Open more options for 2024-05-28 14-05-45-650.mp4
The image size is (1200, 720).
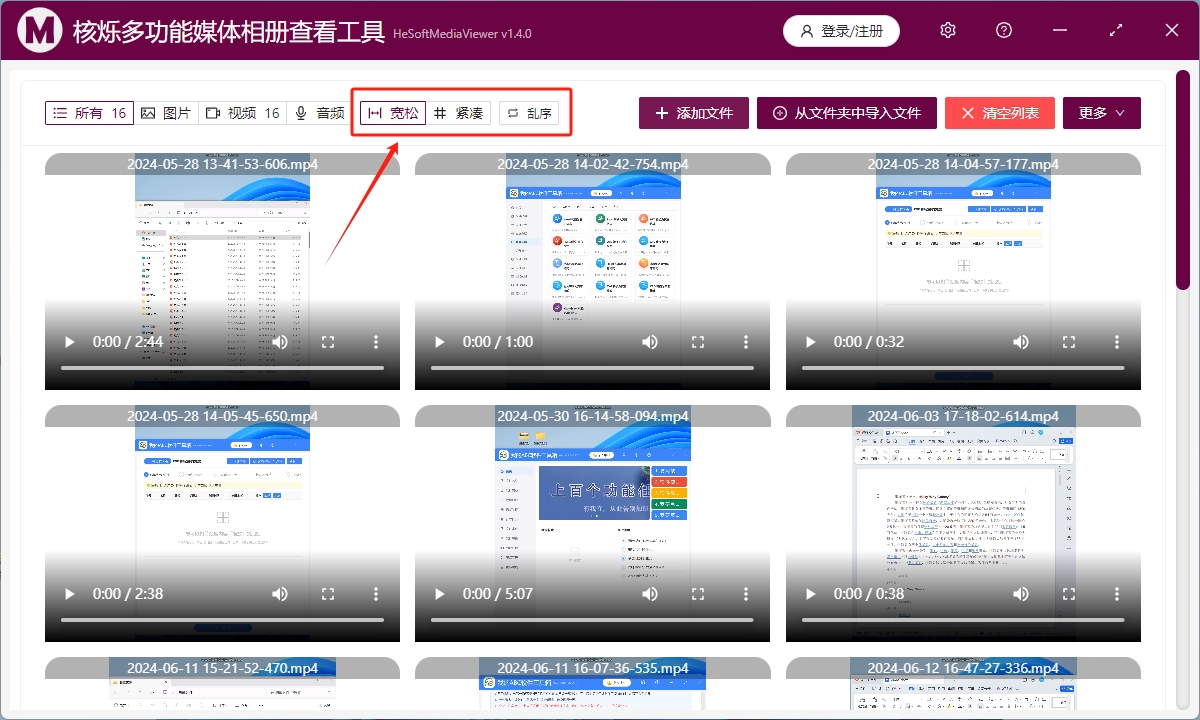point(376,594)
